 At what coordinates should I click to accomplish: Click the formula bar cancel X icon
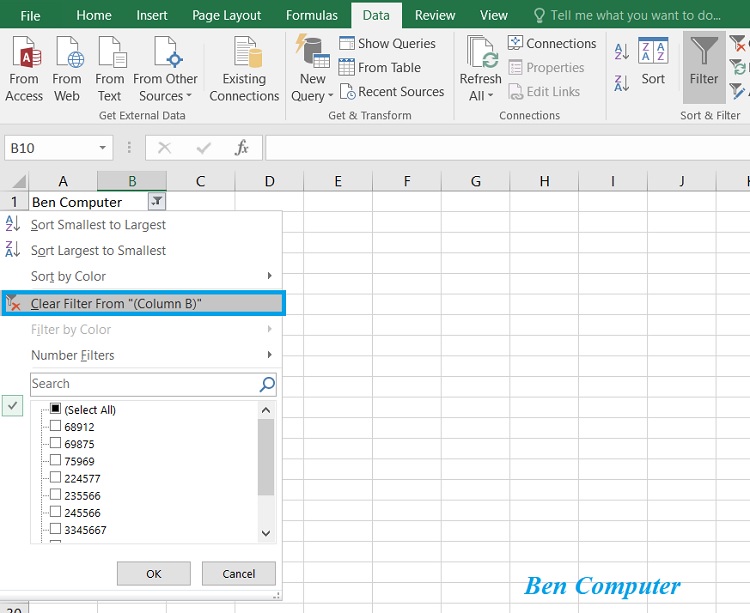click(x=165, y=148)
